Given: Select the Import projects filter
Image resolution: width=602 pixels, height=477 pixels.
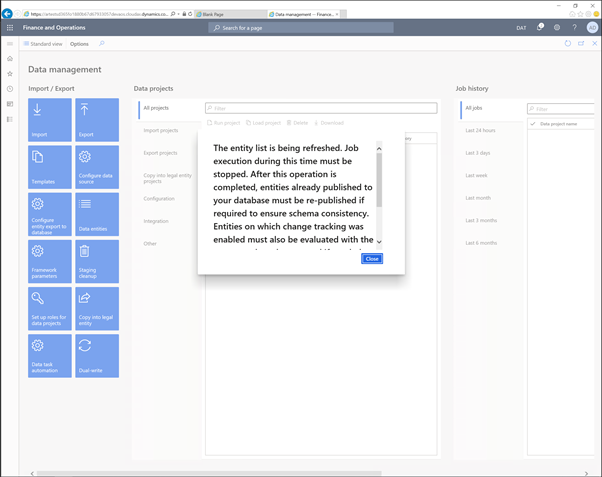Looking at the screenshot, I should click(x=161, y=130).
